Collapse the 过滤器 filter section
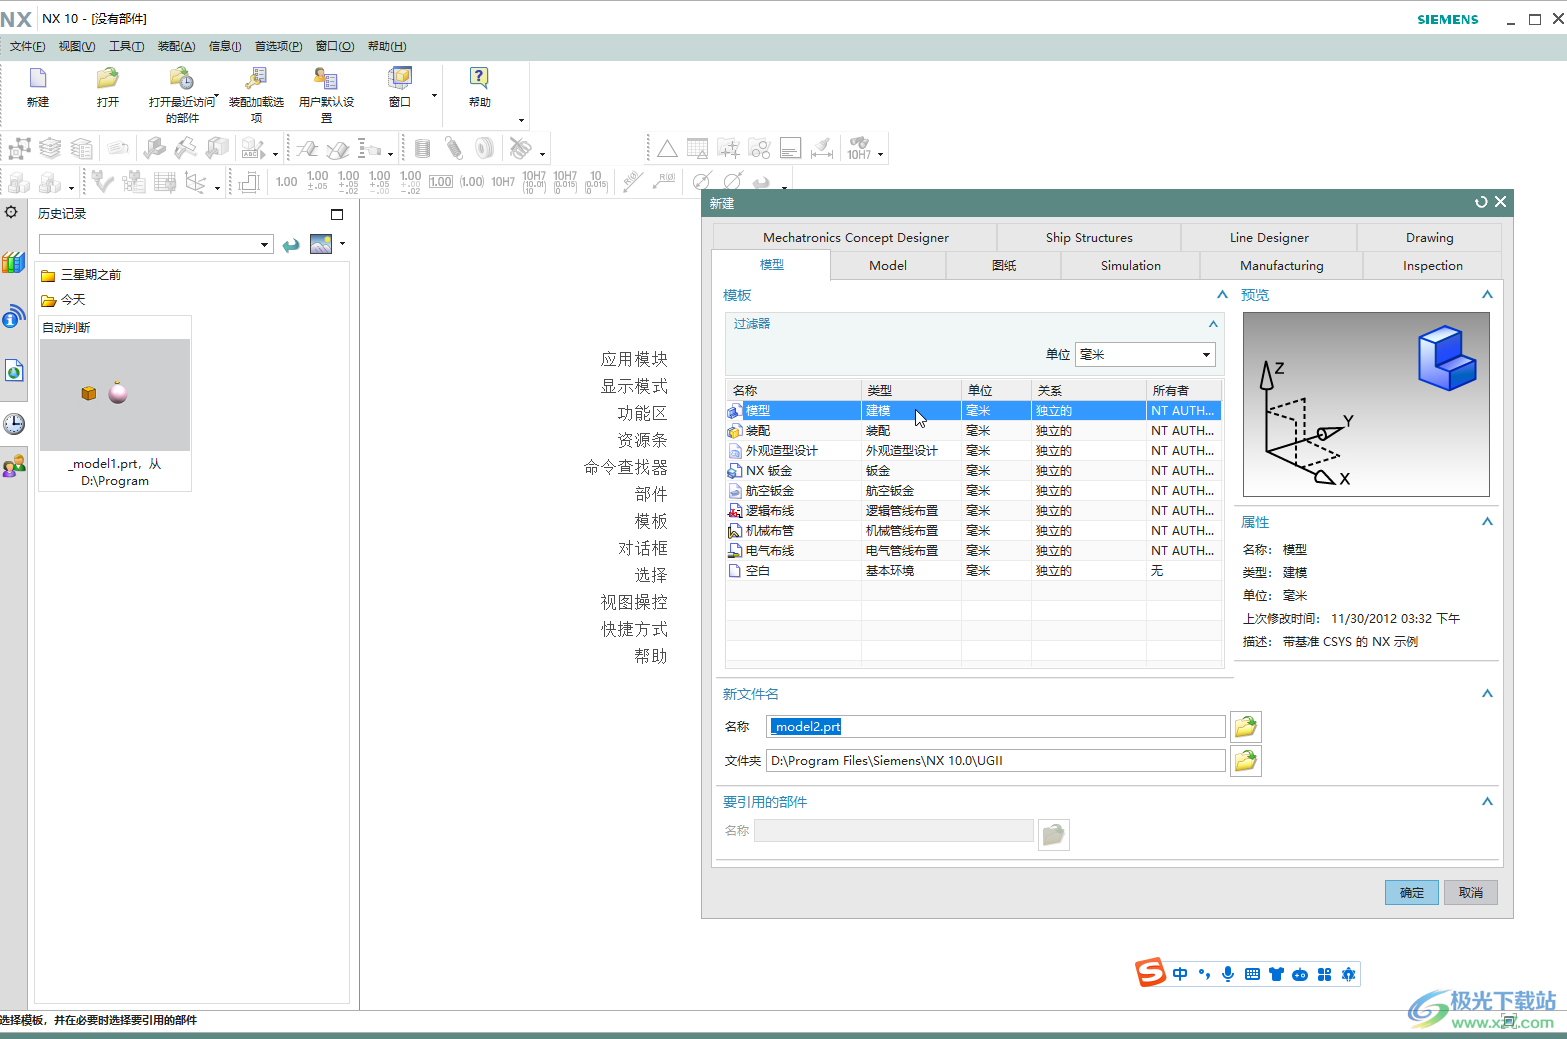The width and height of the screenshot is (1567, 1039). point(1213,324)
